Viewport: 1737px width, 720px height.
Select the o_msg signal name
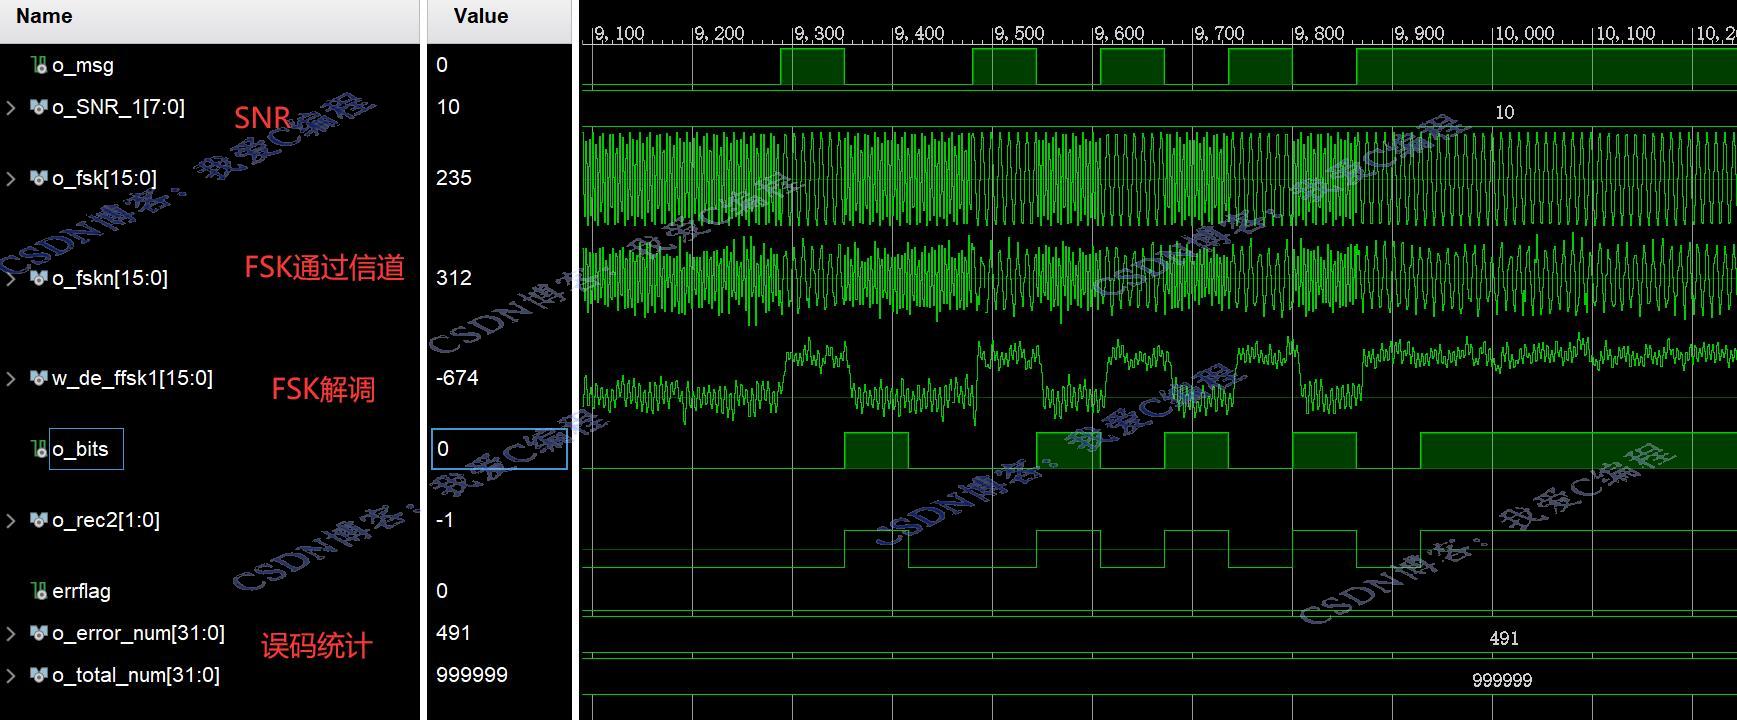(x=83, y=65)
